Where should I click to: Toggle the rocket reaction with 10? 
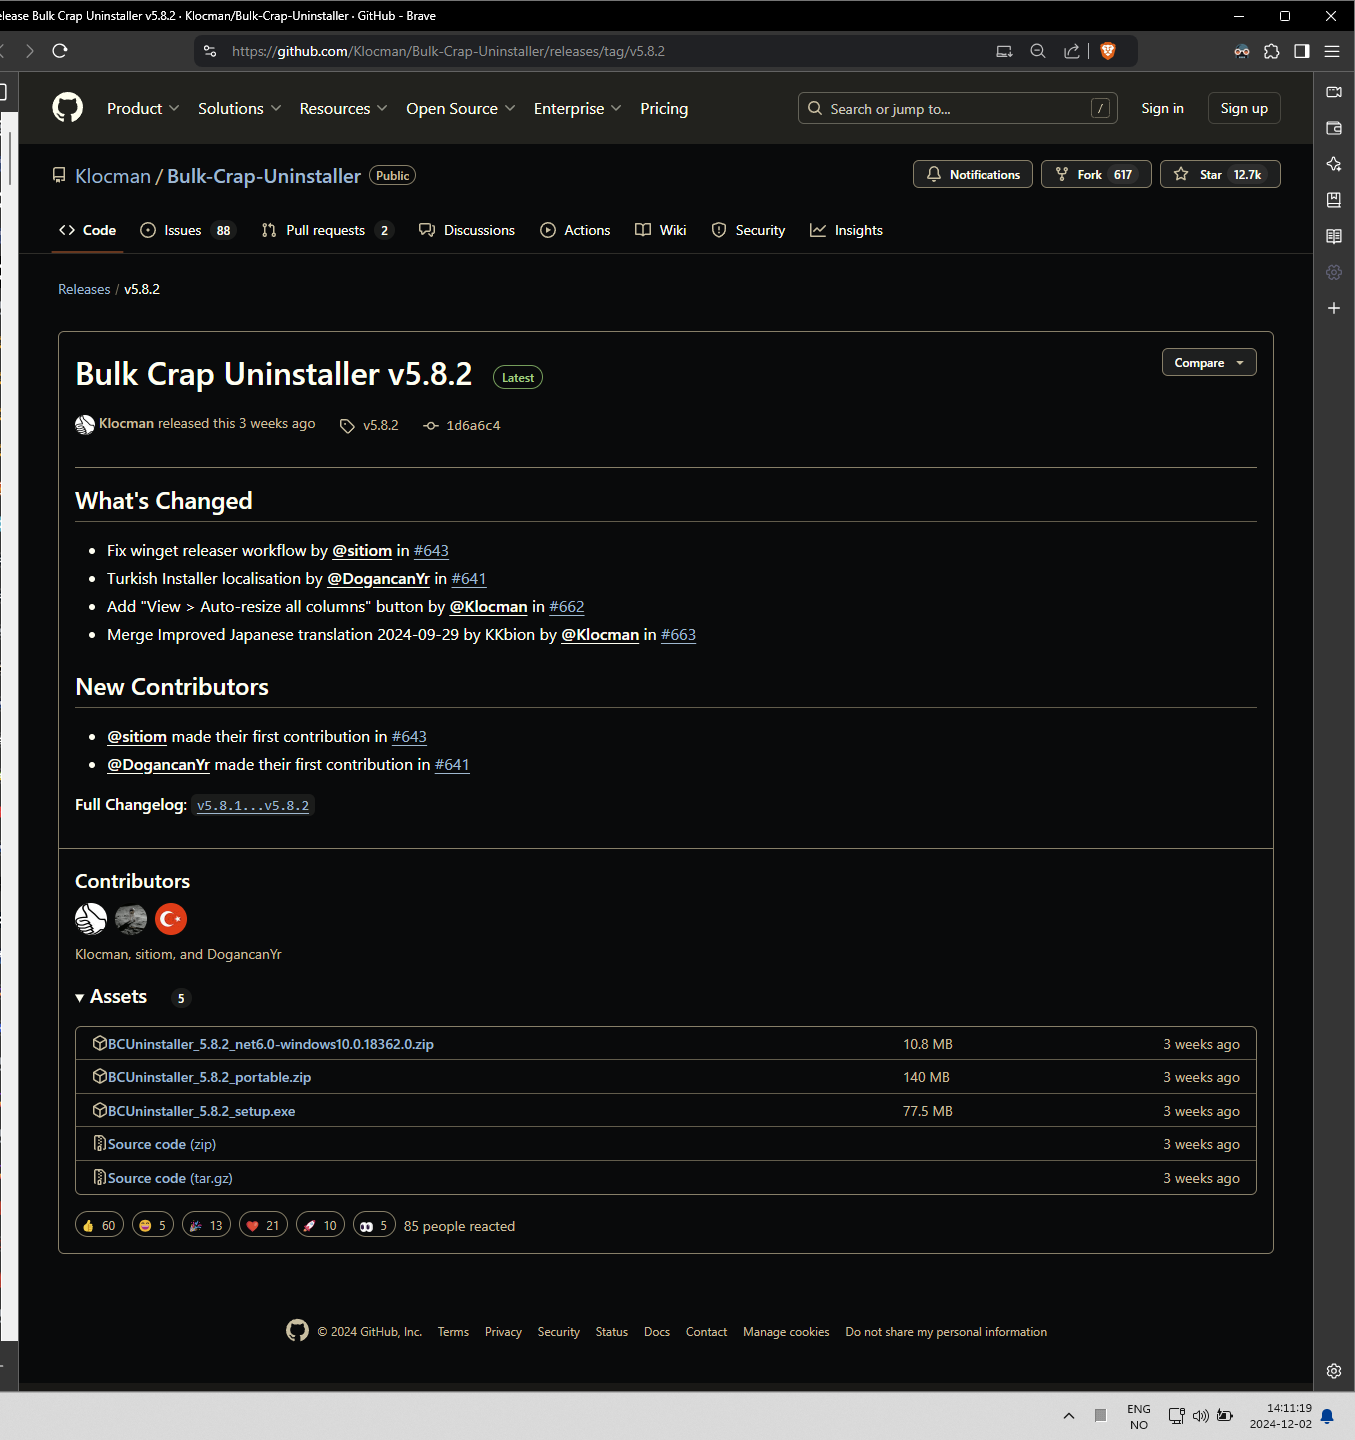click(320, 1225)
